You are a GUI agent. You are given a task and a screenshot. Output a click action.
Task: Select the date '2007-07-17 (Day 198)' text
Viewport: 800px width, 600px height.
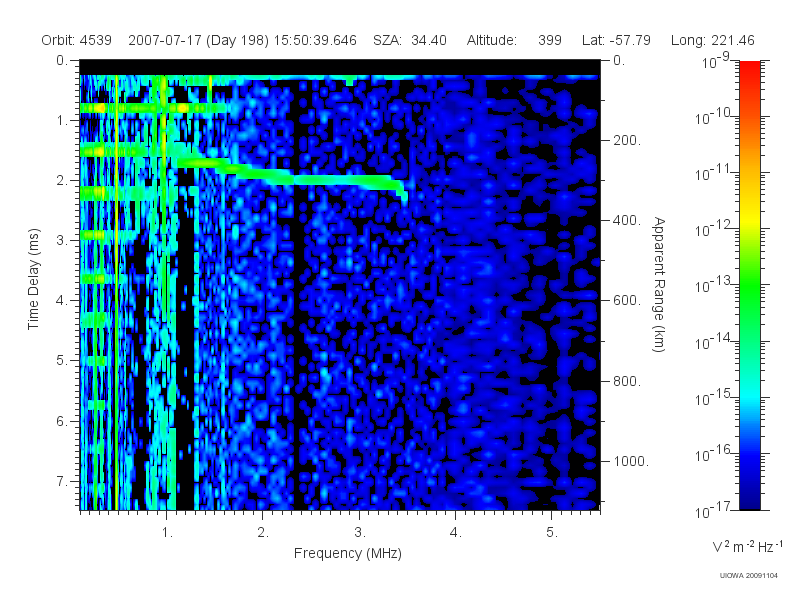point(198,40)
